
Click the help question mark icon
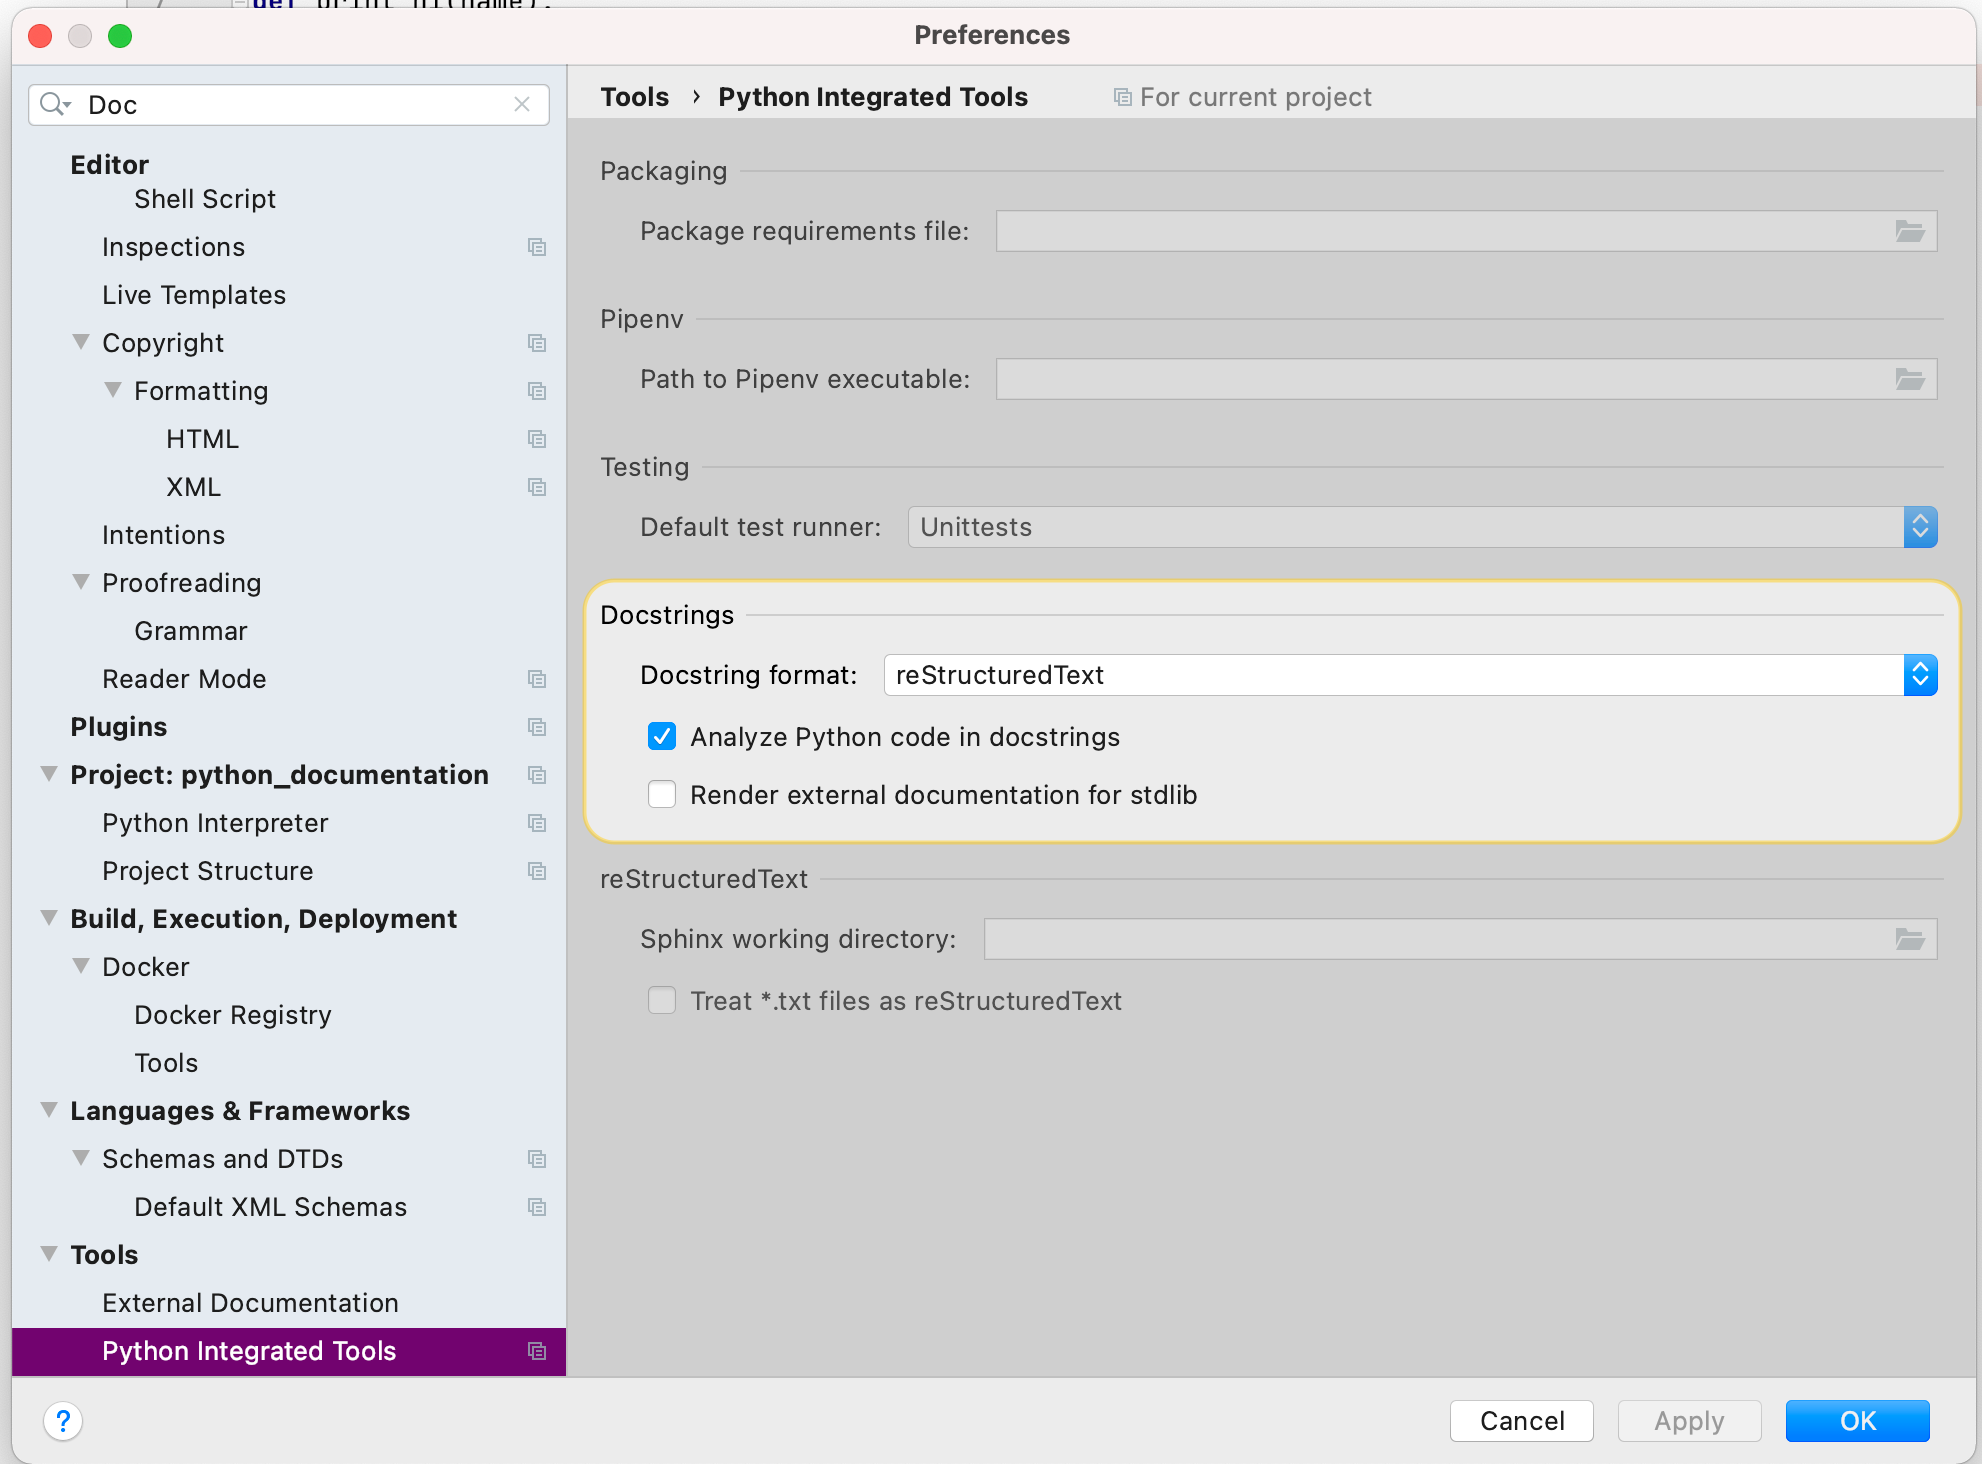tap(62, 1420)
